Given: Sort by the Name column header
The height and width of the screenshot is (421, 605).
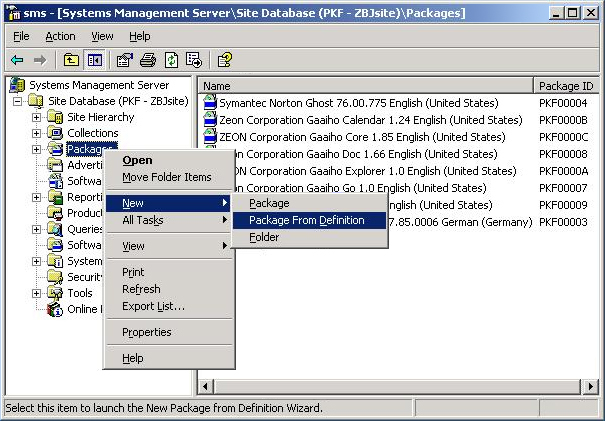Looking at the screenshot, I should (x=366, y=86).
